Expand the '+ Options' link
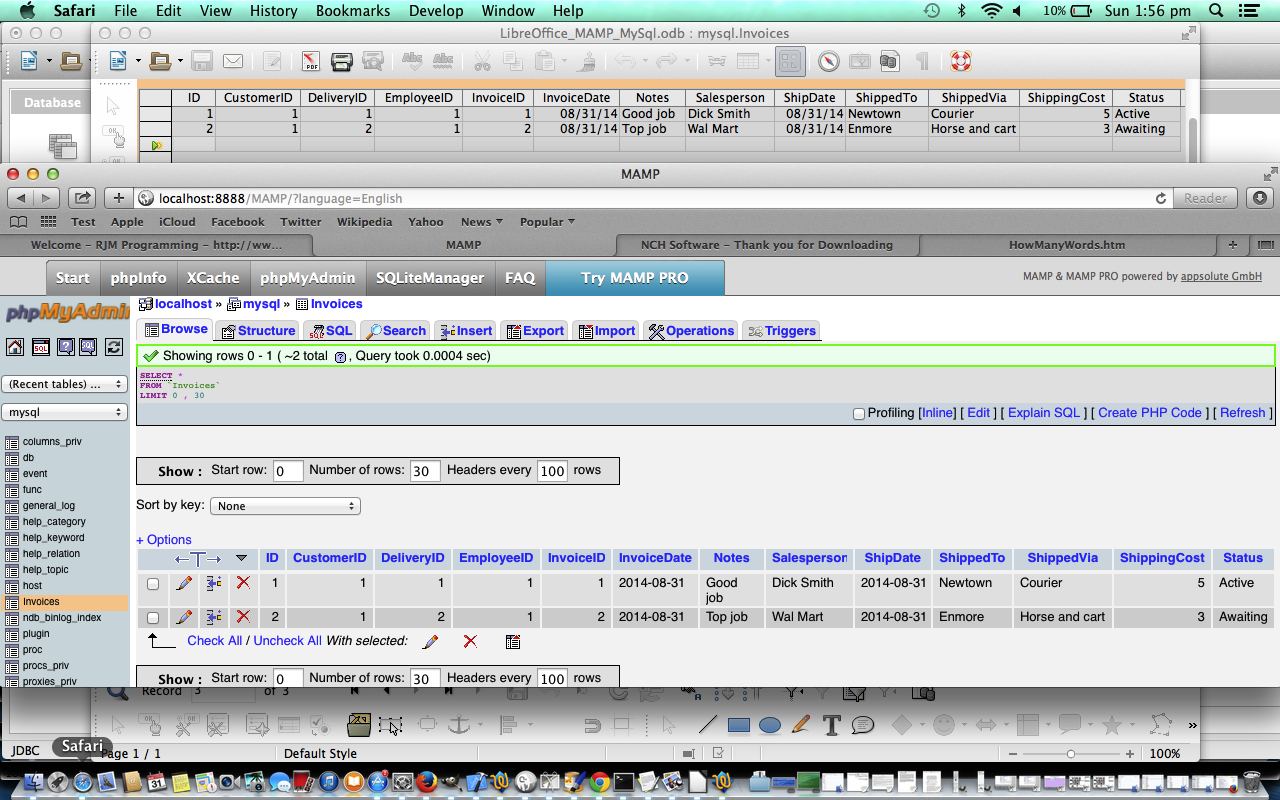This screenshot has height=800, width=1280. click(164, 539)
